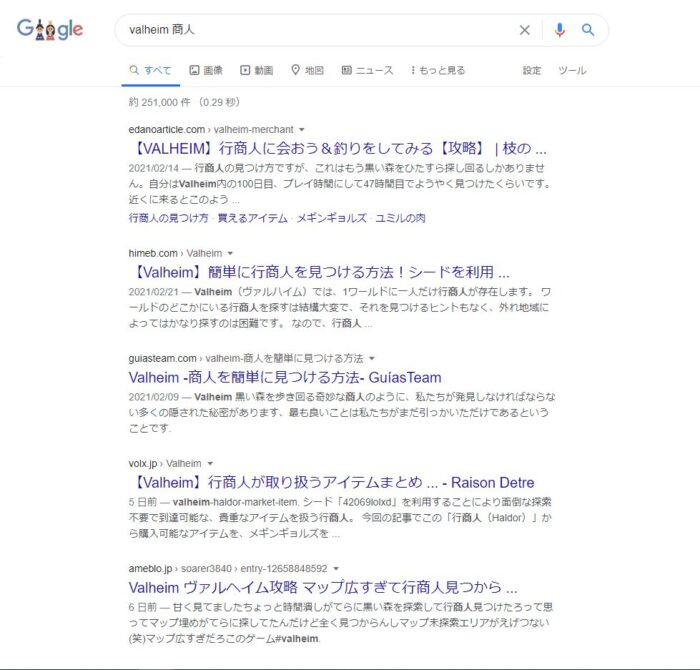Viewport: 700px width, 670px height.
Task: Open result 簡単に行商人を見つける方法！シードを利用
Action: tap(319, 272)
